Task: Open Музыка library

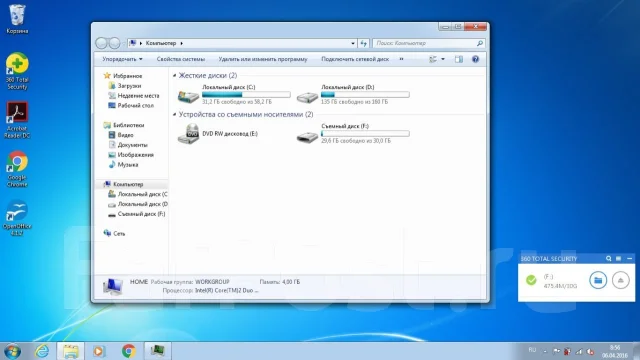Action: (x=128, y=164)
